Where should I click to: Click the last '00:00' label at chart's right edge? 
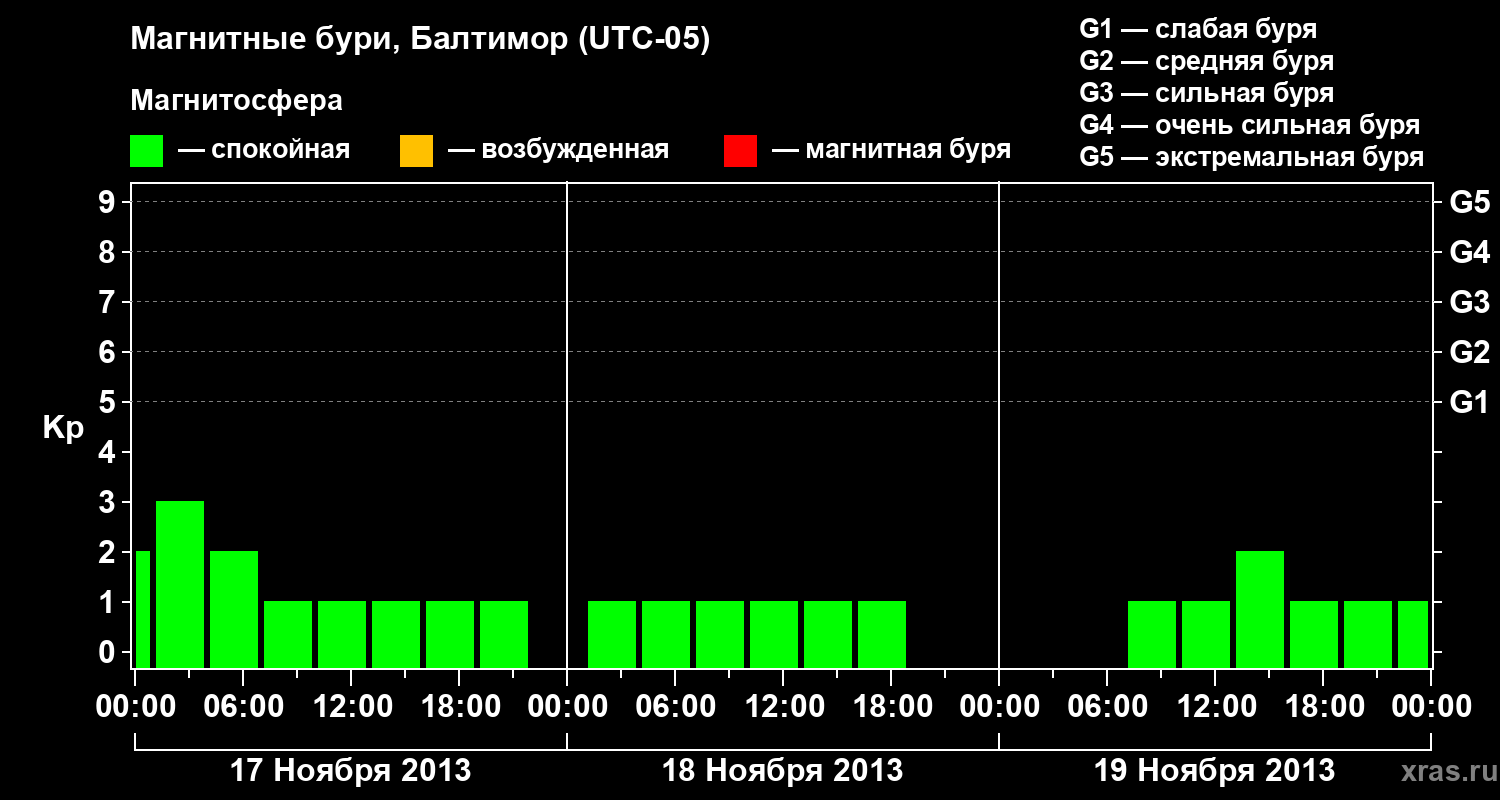click(1431, 706)
